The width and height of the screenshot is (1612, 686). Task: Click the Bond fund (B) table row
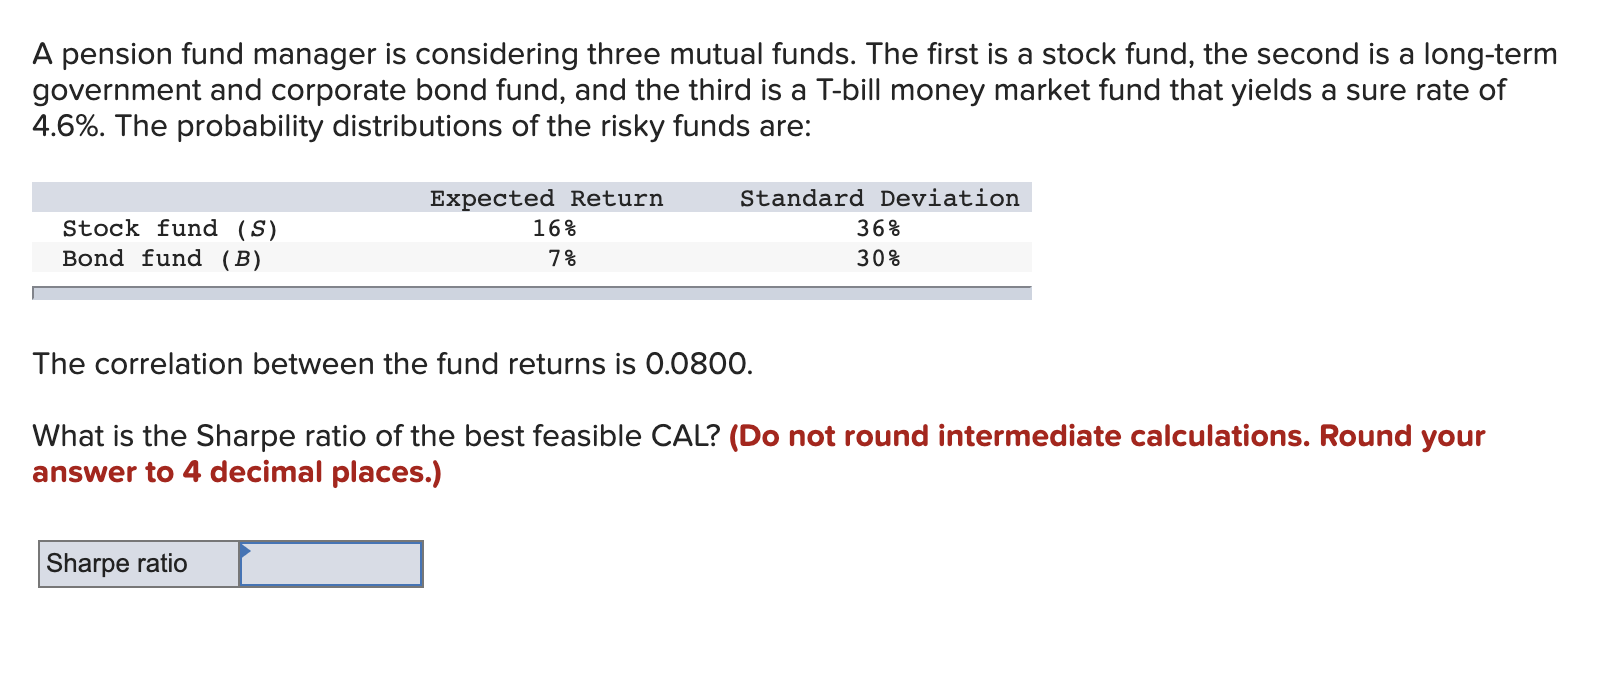coord(163,258)
